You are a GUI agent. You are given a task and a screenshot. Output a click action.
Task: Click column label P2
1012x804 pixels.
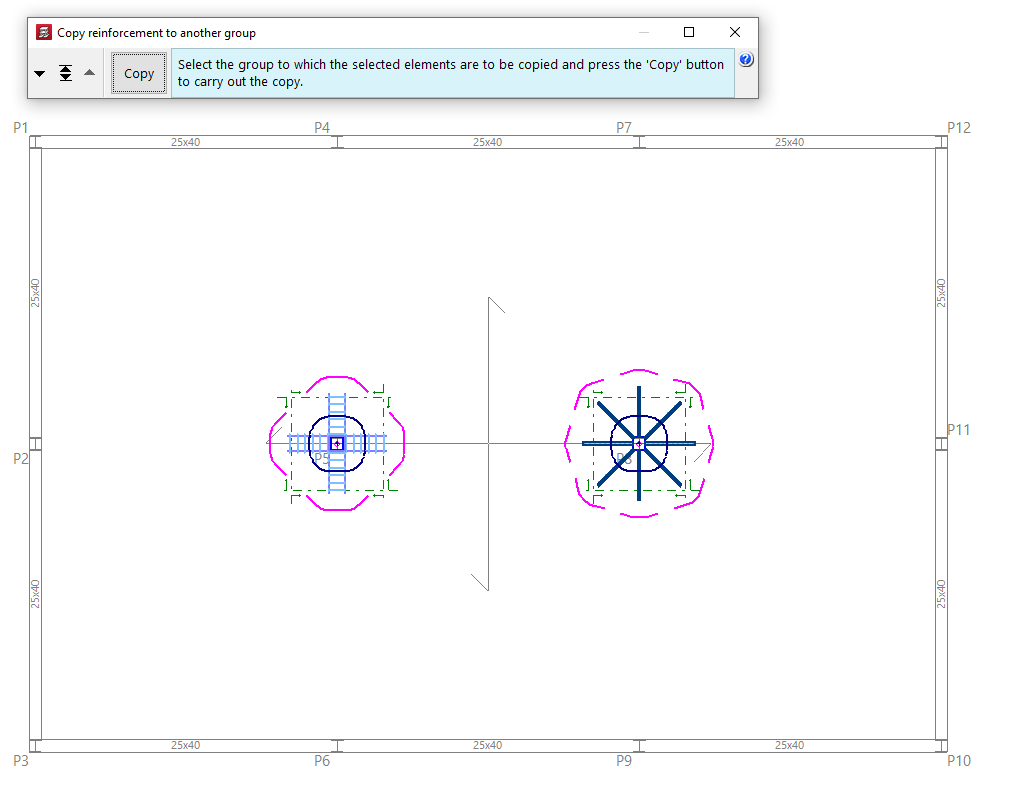21,459
